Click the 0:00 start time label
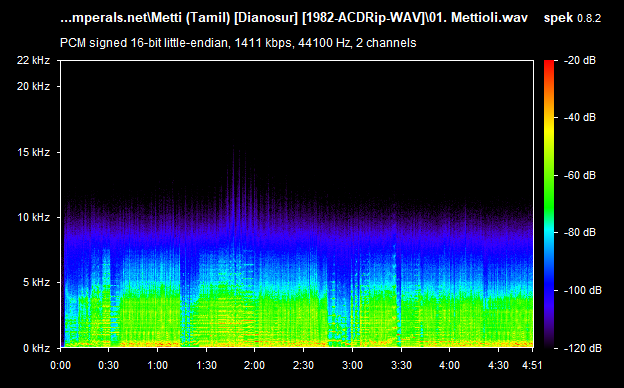The height and width of the screenshot is (388, 624). coord(60,365)
